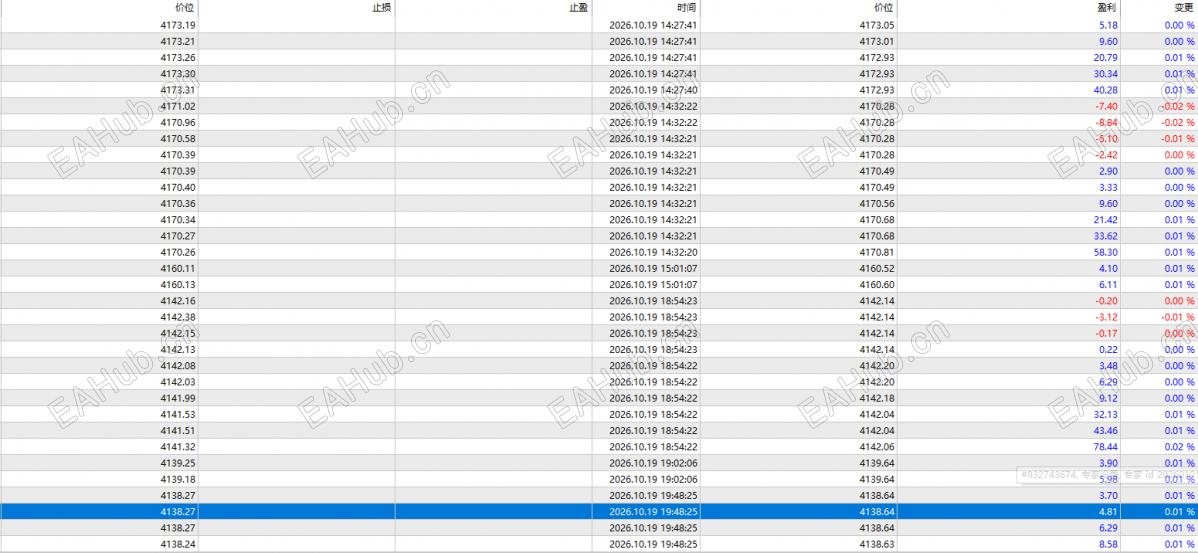Select the profit value 58.30
The width and height of the screenshot is (1198, 553).
[1106, 252]
